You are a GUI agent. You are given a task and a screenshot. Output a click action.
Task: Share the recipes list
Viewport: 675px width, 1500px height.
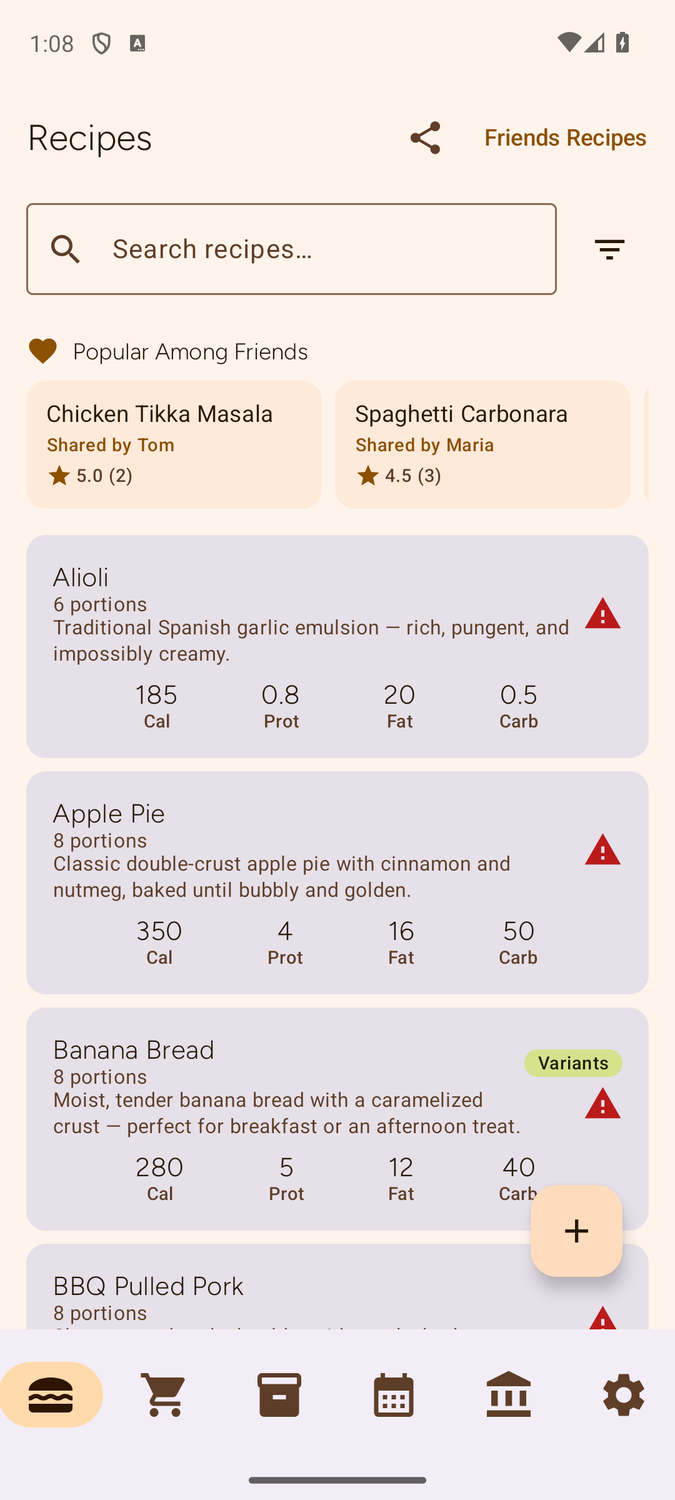(424, 138)
